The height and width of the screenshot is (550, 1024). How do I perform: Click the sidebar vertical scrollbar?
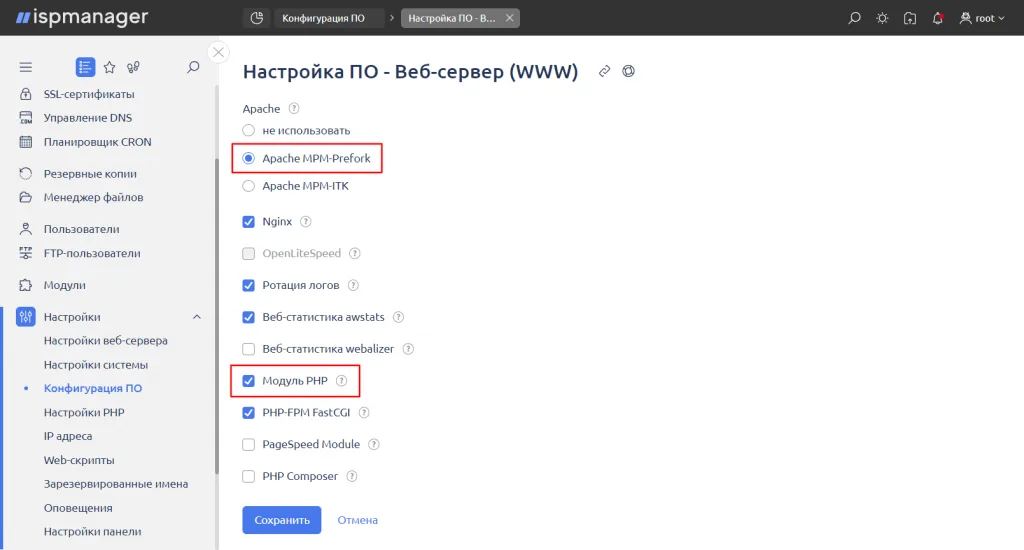[217, 316]
